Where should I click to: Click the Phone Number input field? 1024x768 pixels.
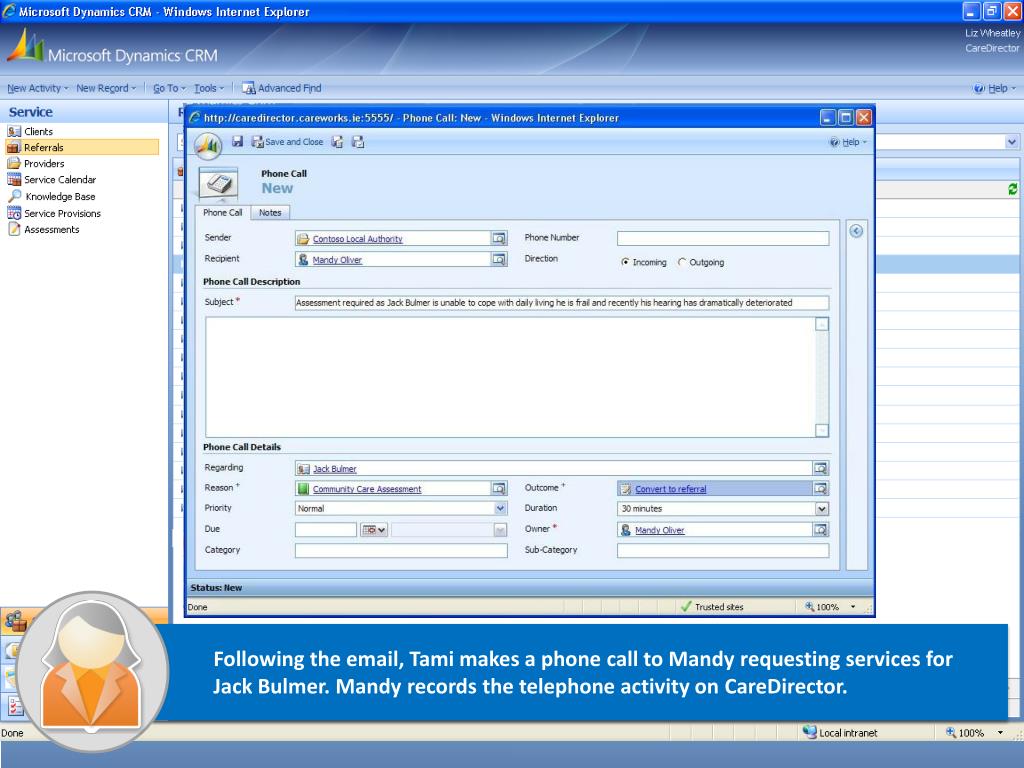(x=723, y=238)
